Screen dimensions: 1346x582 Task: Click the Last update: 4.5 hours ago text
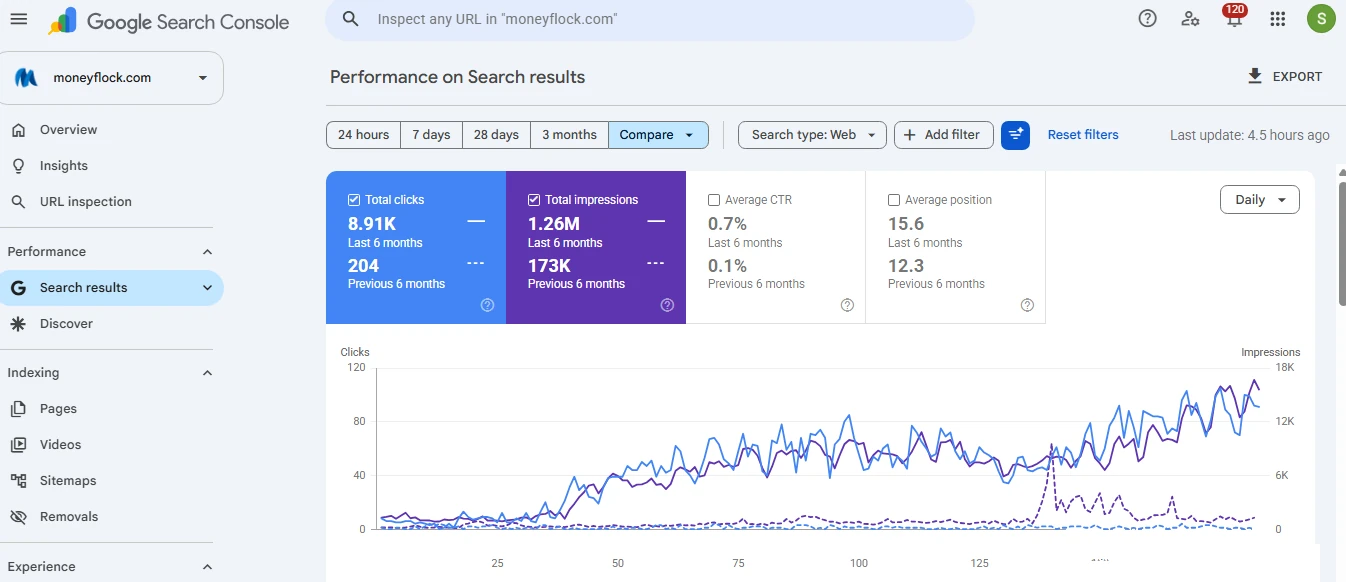click(1250, 135)
